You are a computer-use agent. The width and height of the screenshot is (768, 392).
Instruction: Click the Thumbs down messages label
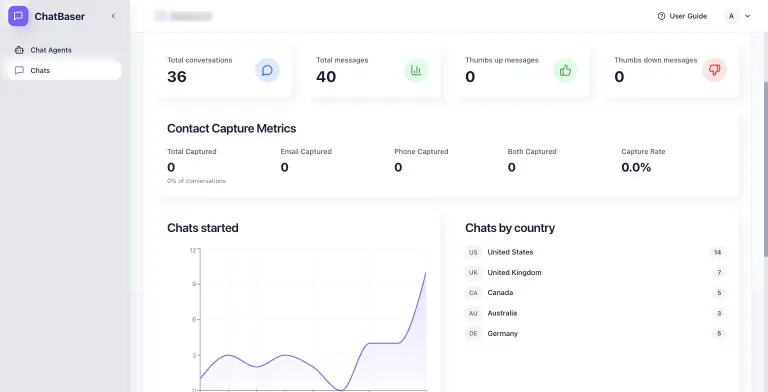click(x=655, y=60)
